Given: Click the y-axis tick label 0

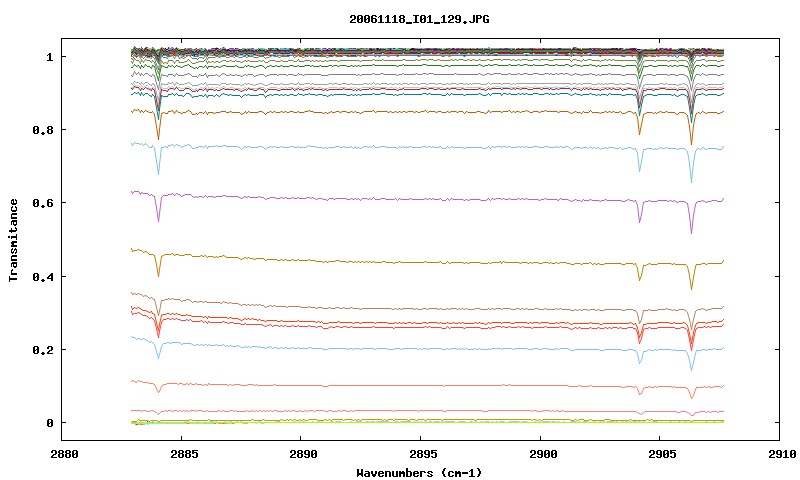Looking at the screenshot, I should tap(49, 423).
